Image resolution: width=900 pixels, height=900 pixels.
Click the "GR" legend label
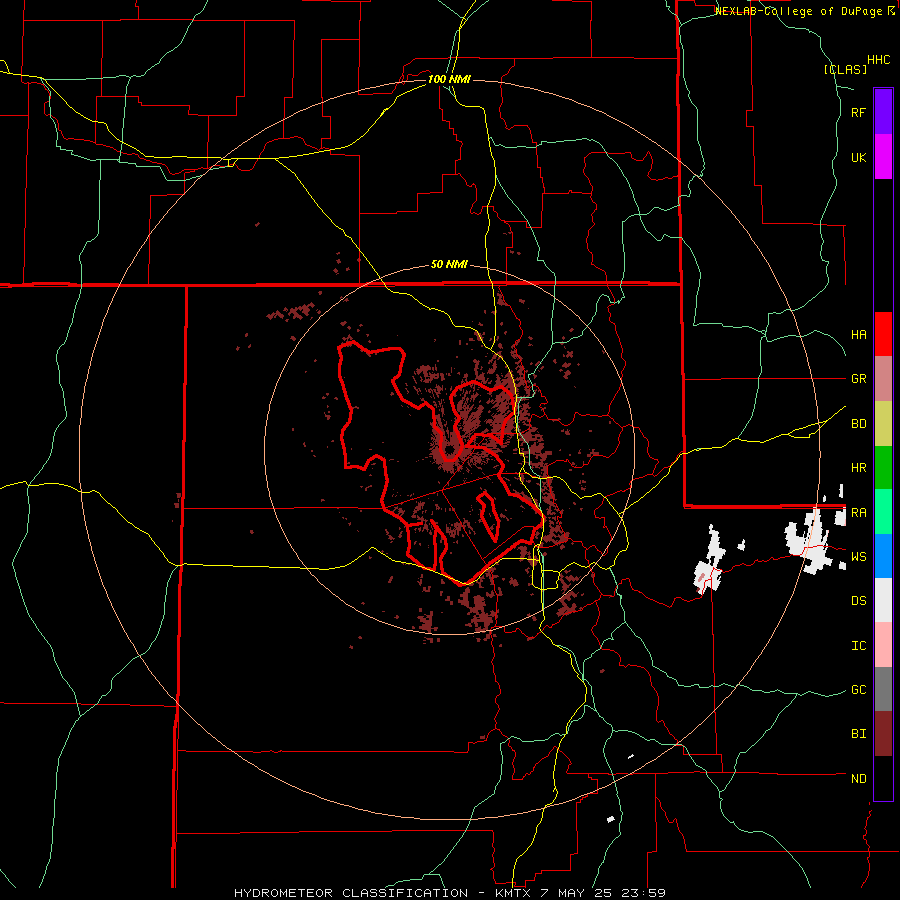(858, 379)
